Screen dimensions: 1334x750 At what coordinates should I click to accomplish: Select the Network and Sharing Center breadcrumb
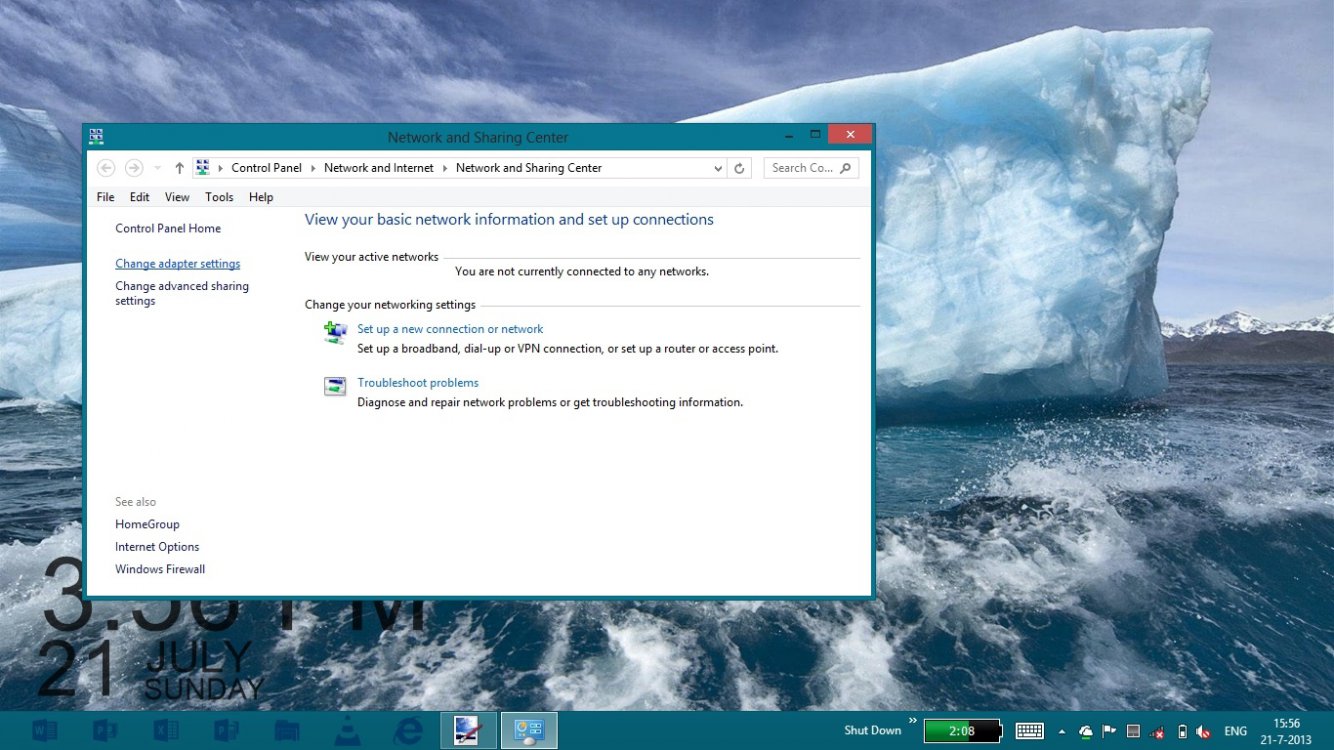[529, 168]
